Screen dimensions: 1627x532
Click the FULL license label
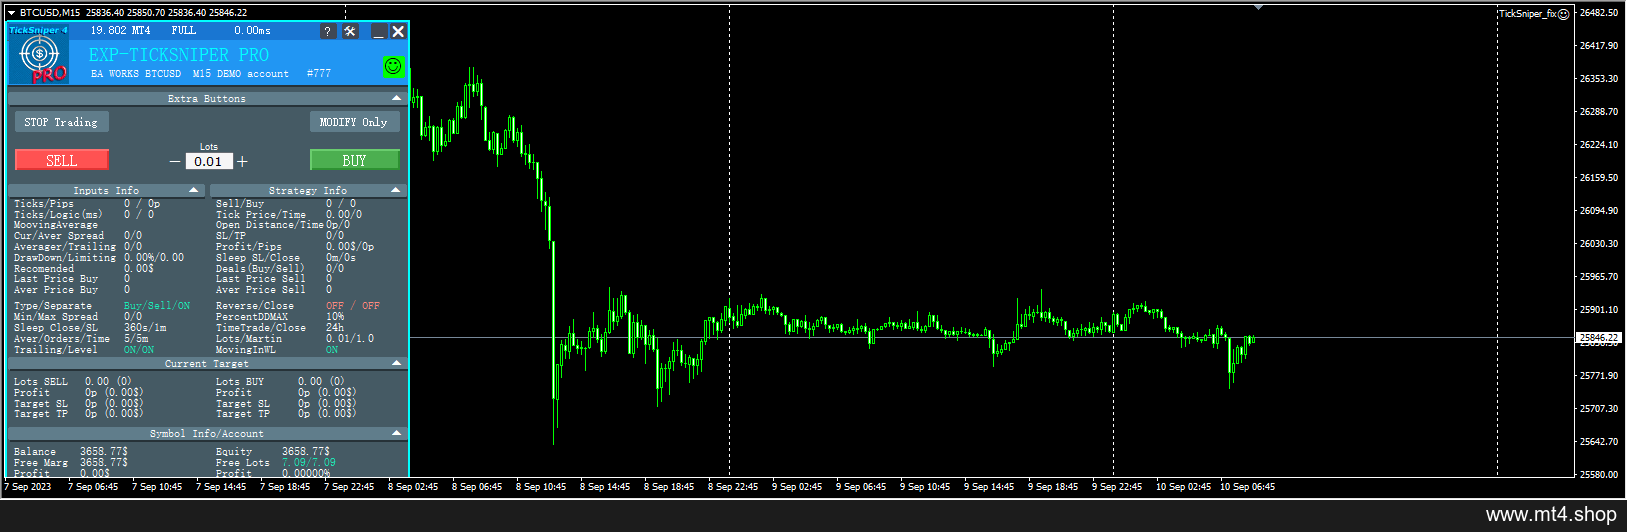point(184,31)
